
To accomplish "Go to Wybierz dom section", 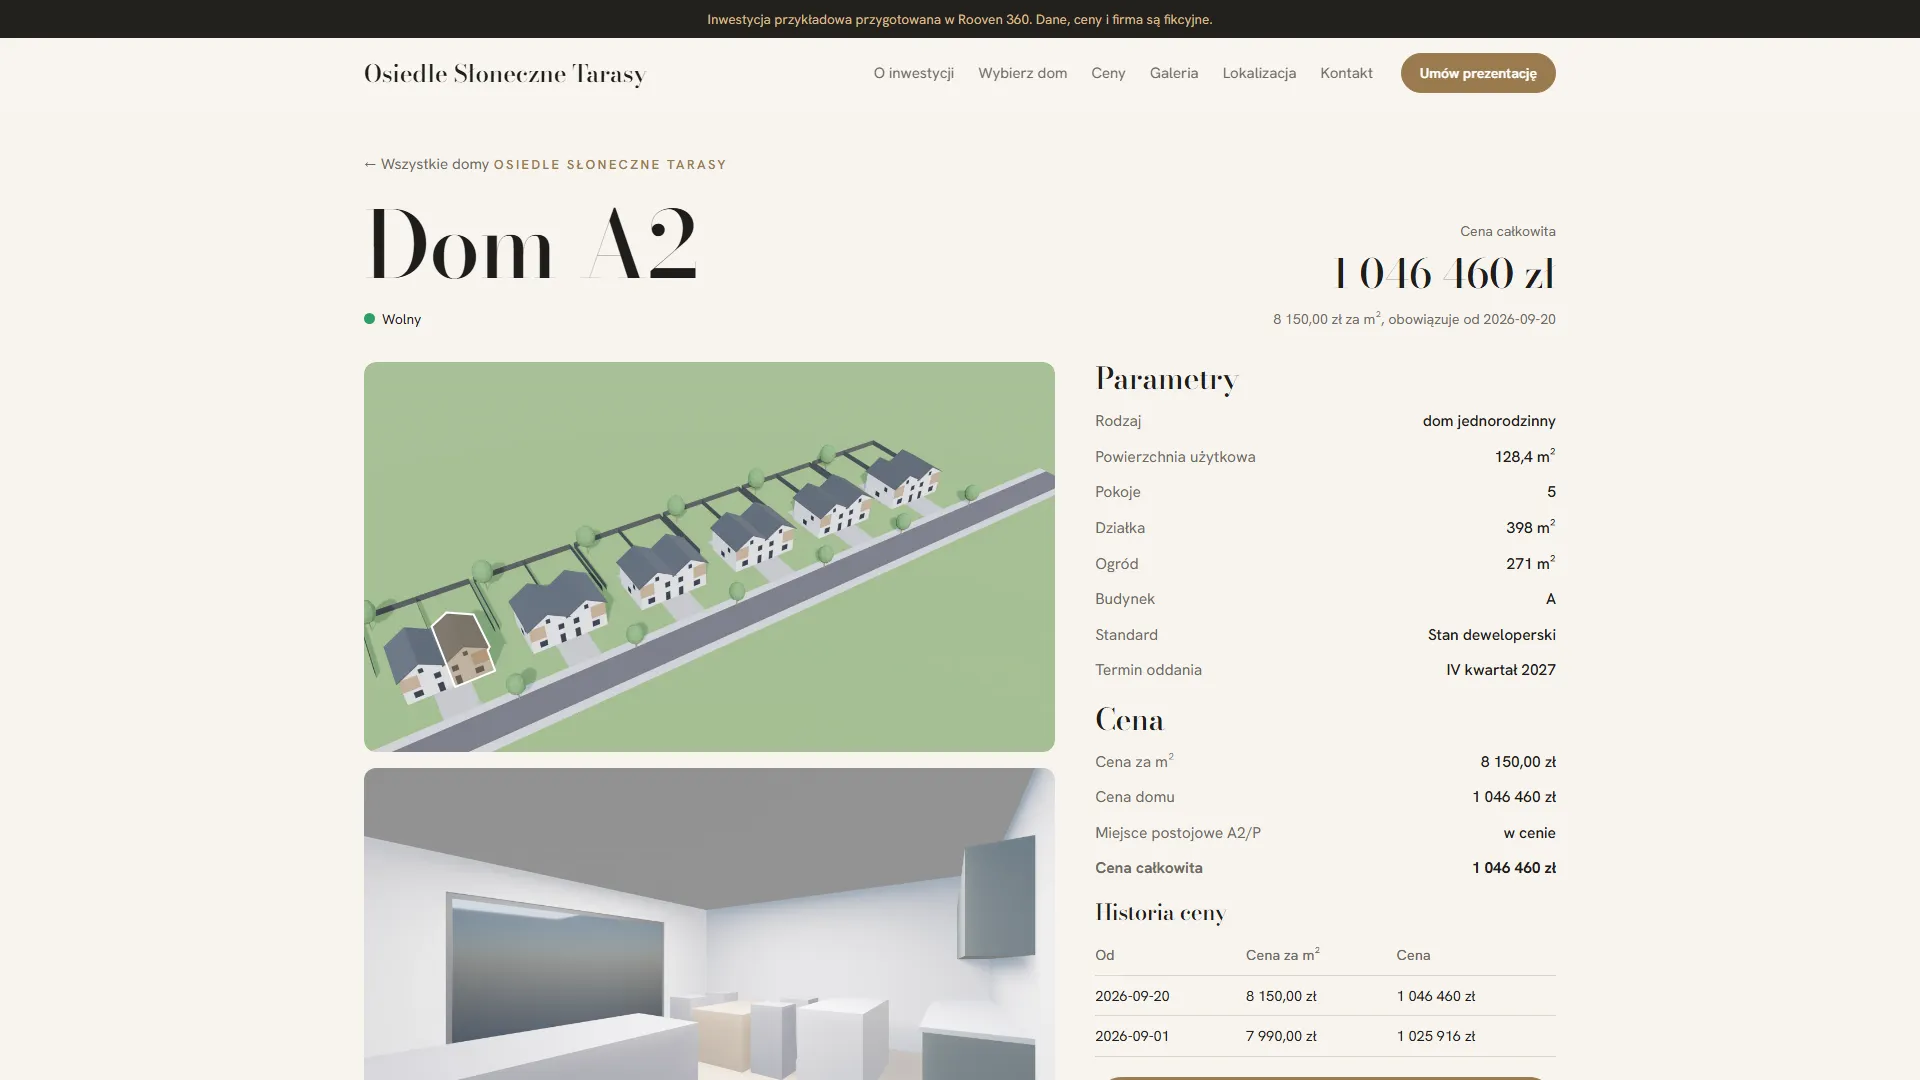I will click(x=1022, y=73).
